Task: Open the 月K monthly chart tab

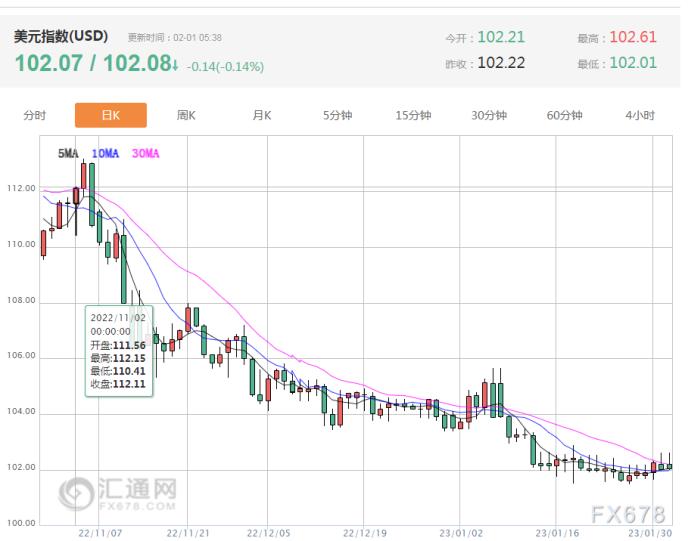Action: pyautogui.click(x=262, y=115)
